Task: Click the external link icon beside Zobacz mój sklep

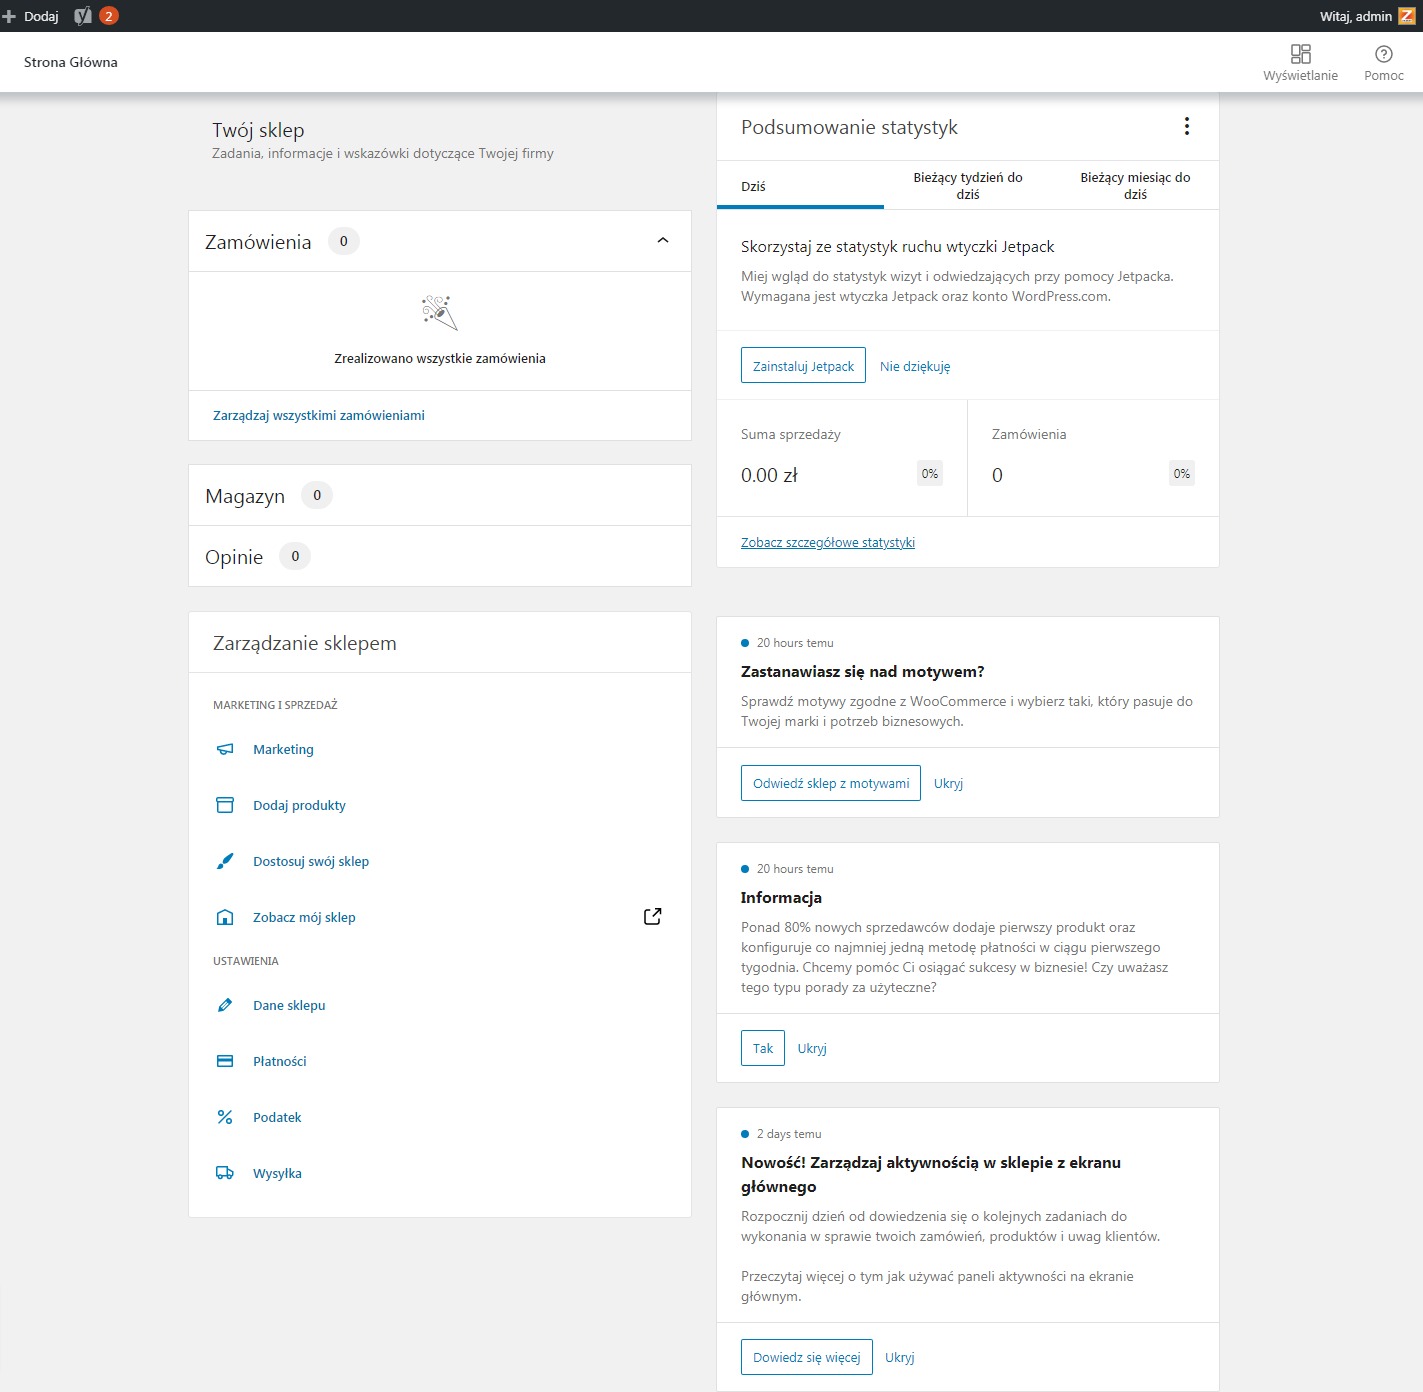Action: (653, 916)
